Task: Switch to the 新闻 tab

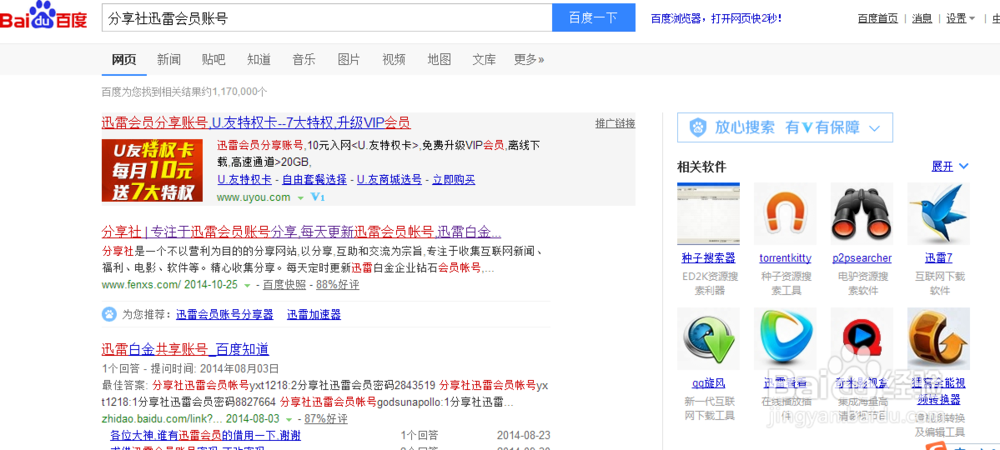Action: coord(169,60)
